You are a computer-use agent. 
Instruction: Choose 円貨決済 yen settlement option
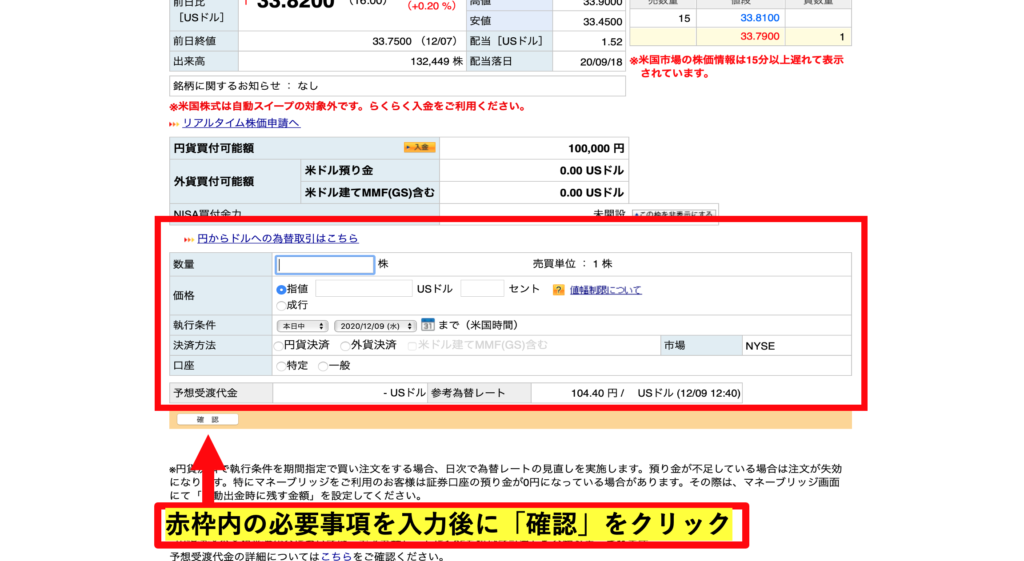(279, 345)
